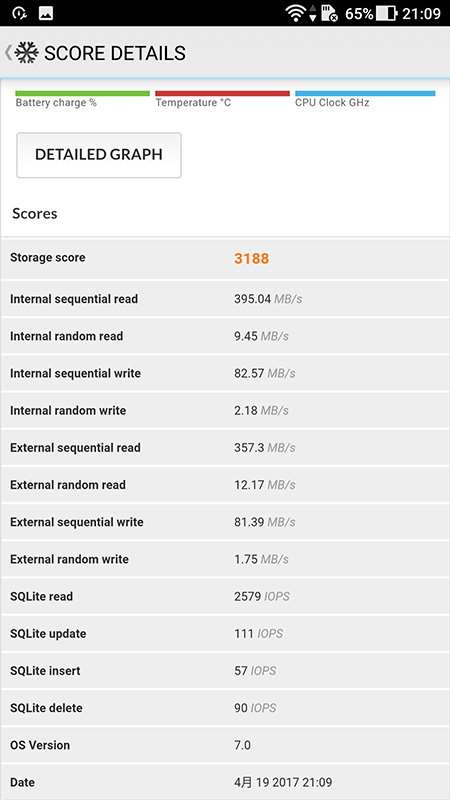Tap the SQLite read result row
Image resolution: width=450 pixels, height=800 pixels.
click(225, 596)
